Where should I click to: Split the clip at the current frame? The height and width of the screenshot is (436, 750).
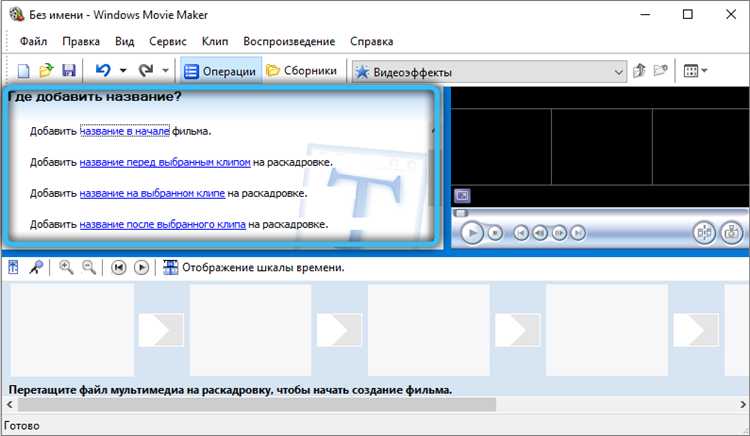click(x=704, y=233)
